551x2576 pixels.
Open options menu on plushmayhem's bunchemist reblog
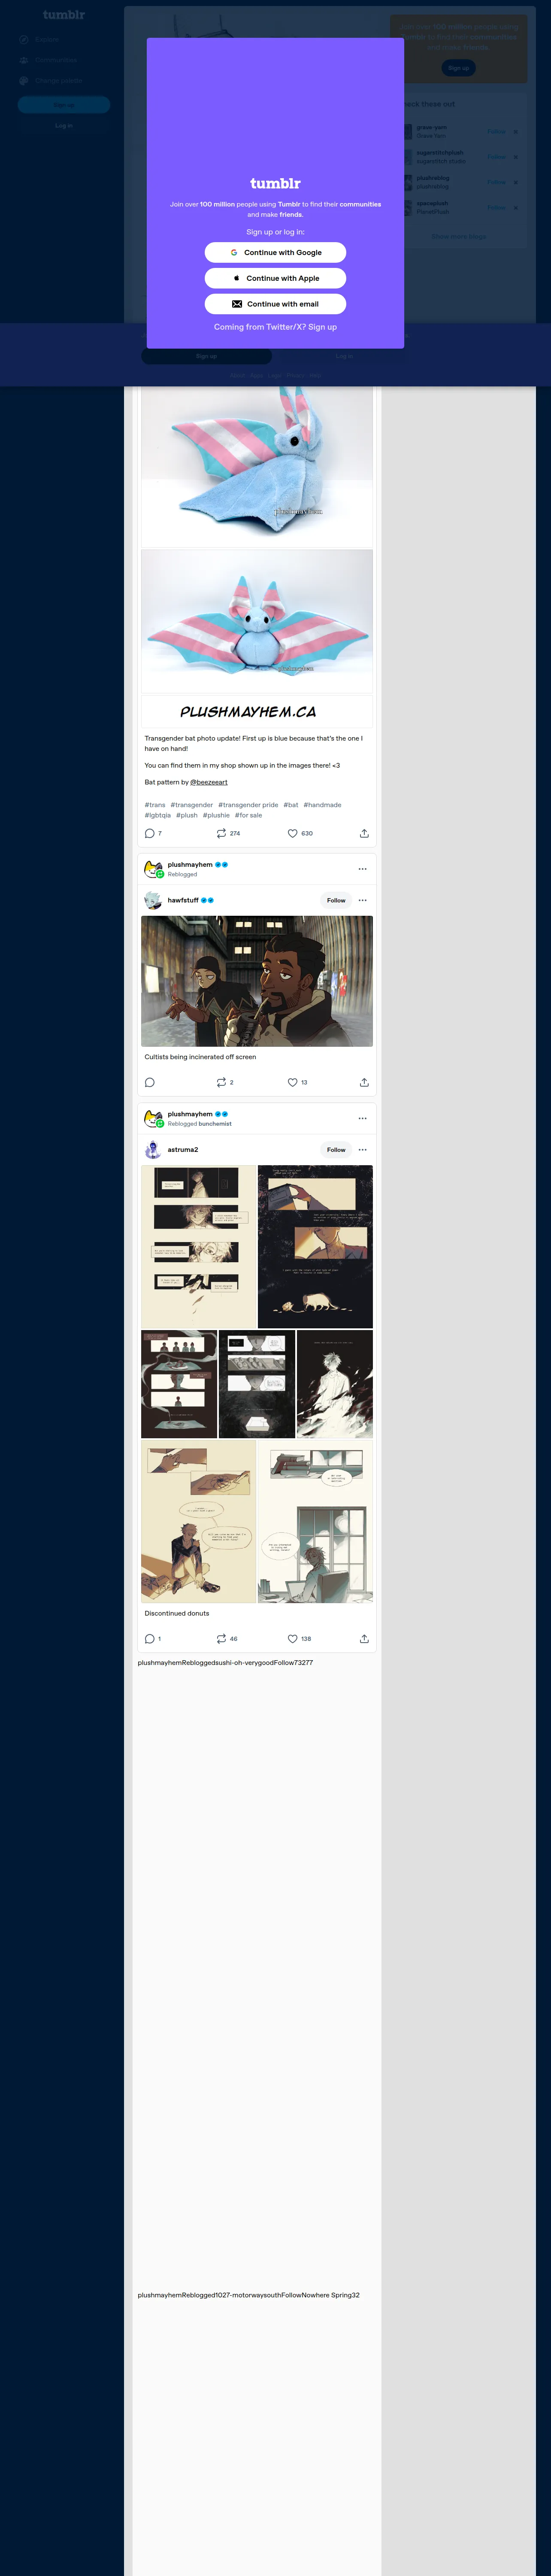click(362, 1118)
